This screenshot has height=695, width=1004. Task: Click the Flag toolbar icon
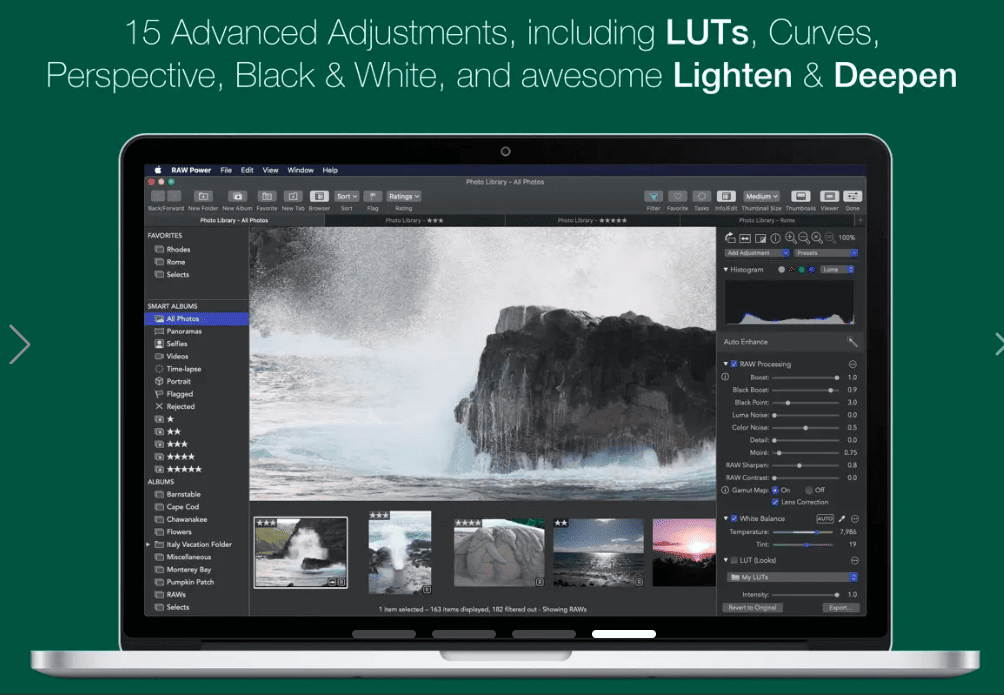coord(373,196)
